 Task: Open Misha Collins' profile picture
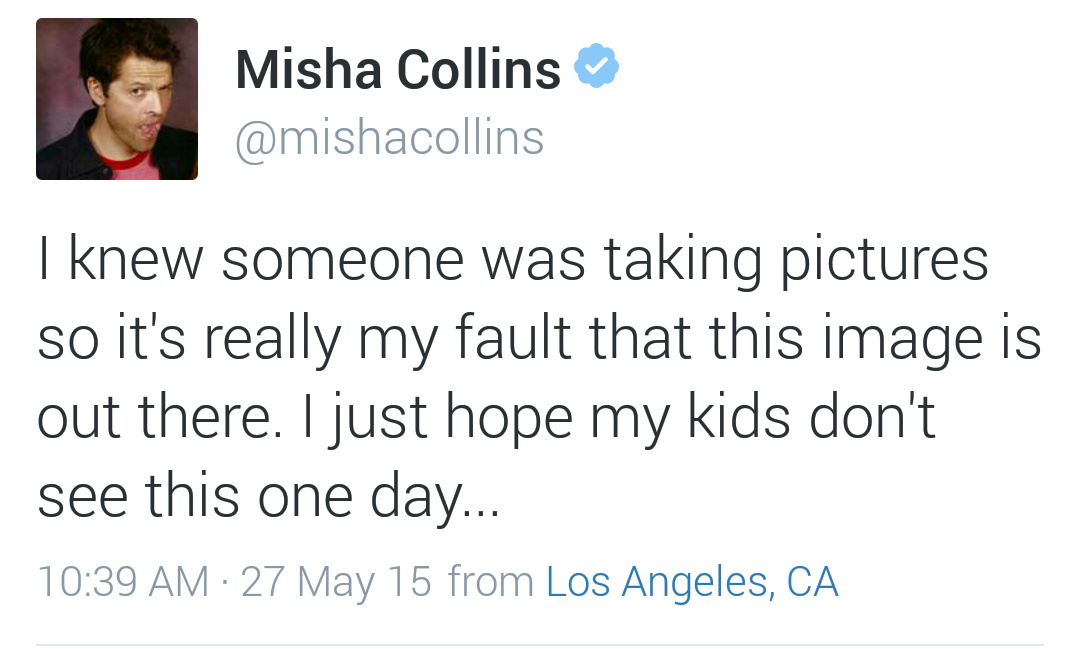pyautogui.click(x=117, y=99)
